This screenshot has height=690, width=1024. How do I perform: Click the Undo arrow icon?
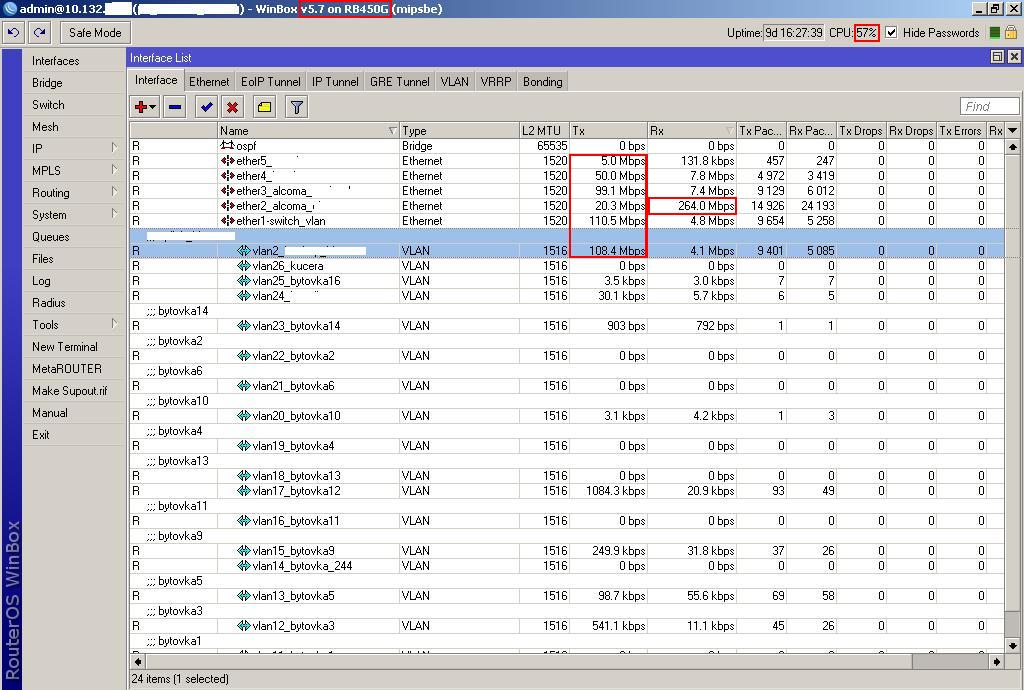pyautogui.click(x=14, y=33)
